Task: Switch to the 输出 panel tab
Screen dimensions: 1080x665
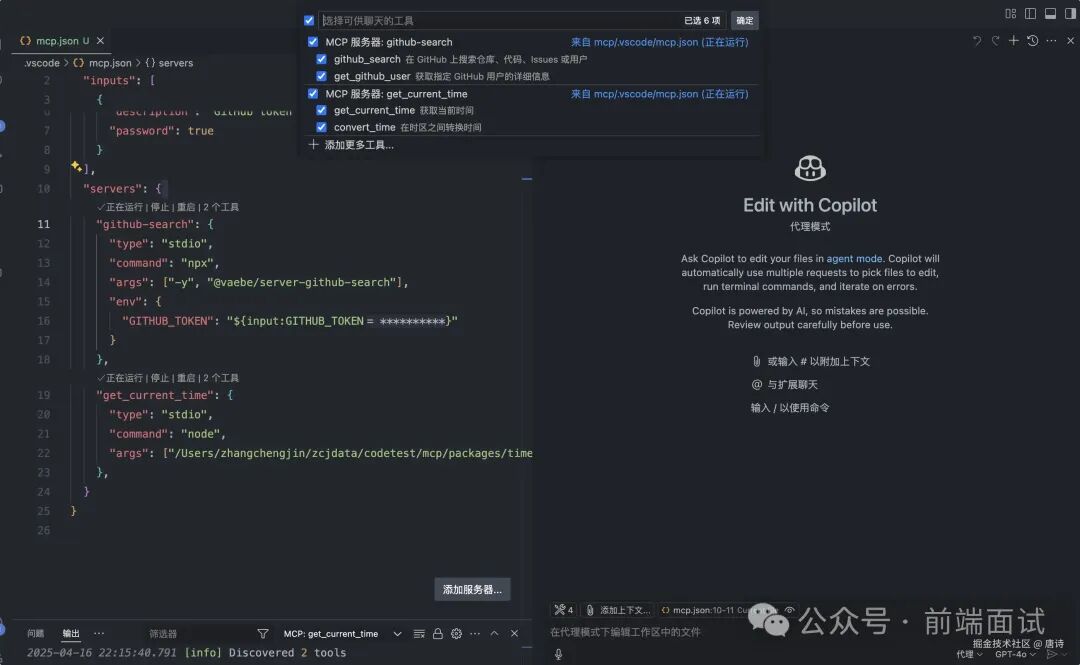Action: 71,633
